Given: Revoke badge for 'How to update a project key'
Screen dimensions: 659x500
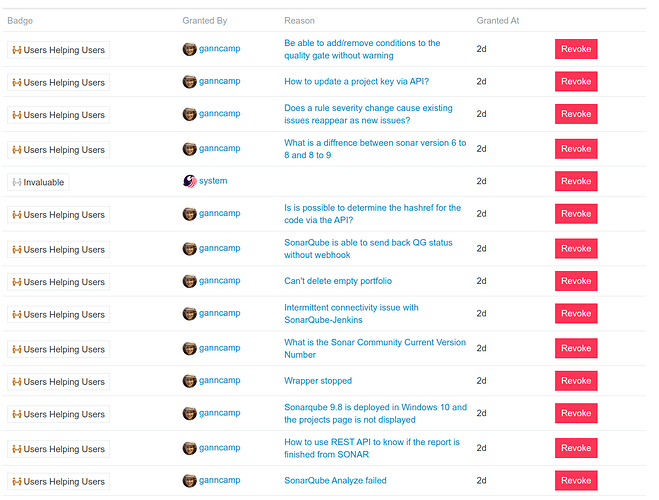Looking at the screenshot, I should 576,82.
